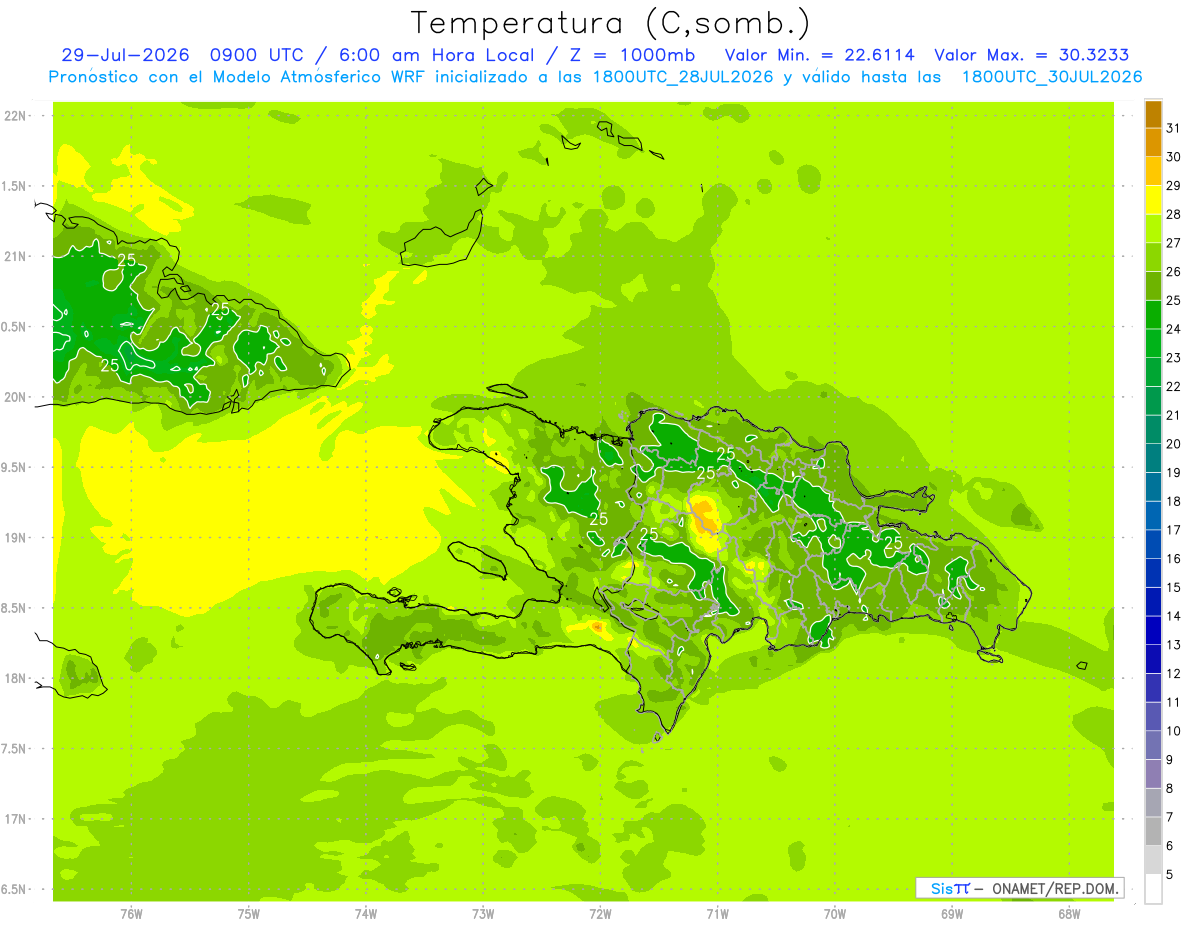Select the gray 7 degree legend swatch
Viewport: 1200px width, 927px height.
pos(1153,803)
